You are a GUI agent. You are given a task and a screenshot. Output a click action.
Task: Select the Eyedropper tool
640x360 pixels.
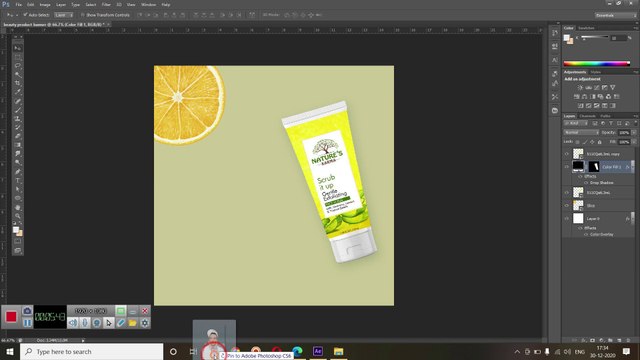pyautogui.click(x=18, y=92)
